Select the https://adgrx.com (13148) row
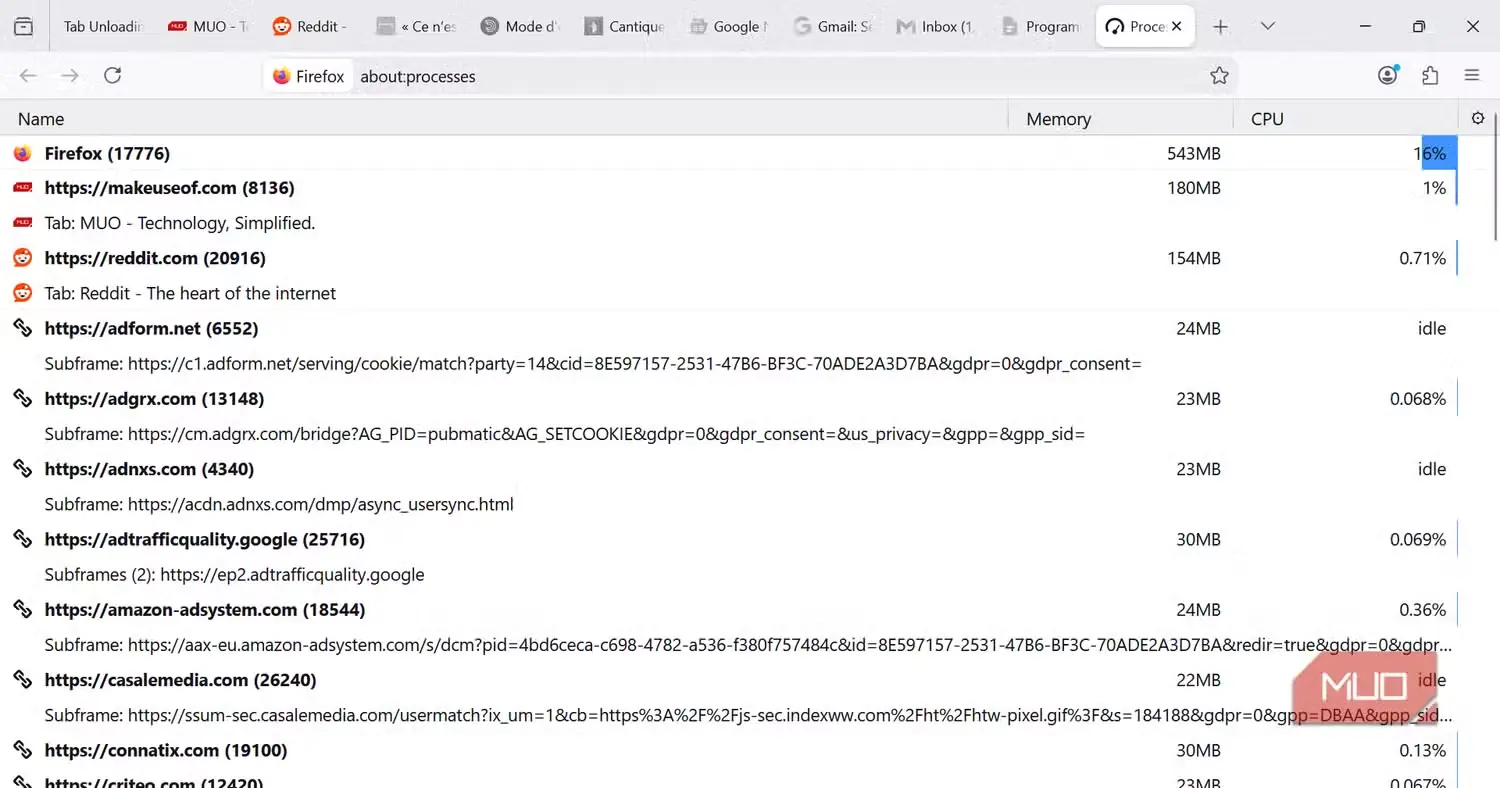Image resolution: width=1500 pixels, height=788 pixels. pos(729,399)
